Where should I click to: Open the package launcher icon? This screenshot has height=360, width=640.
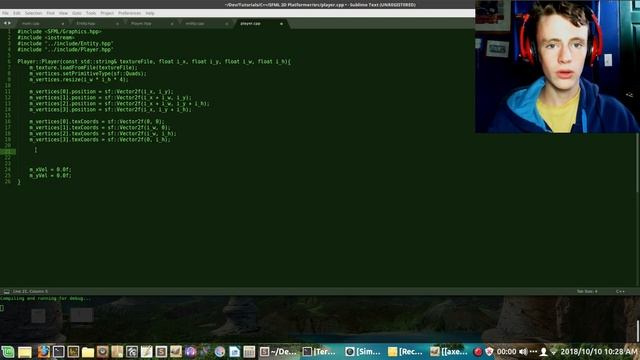pyautogui.click(x=117, y=351)
